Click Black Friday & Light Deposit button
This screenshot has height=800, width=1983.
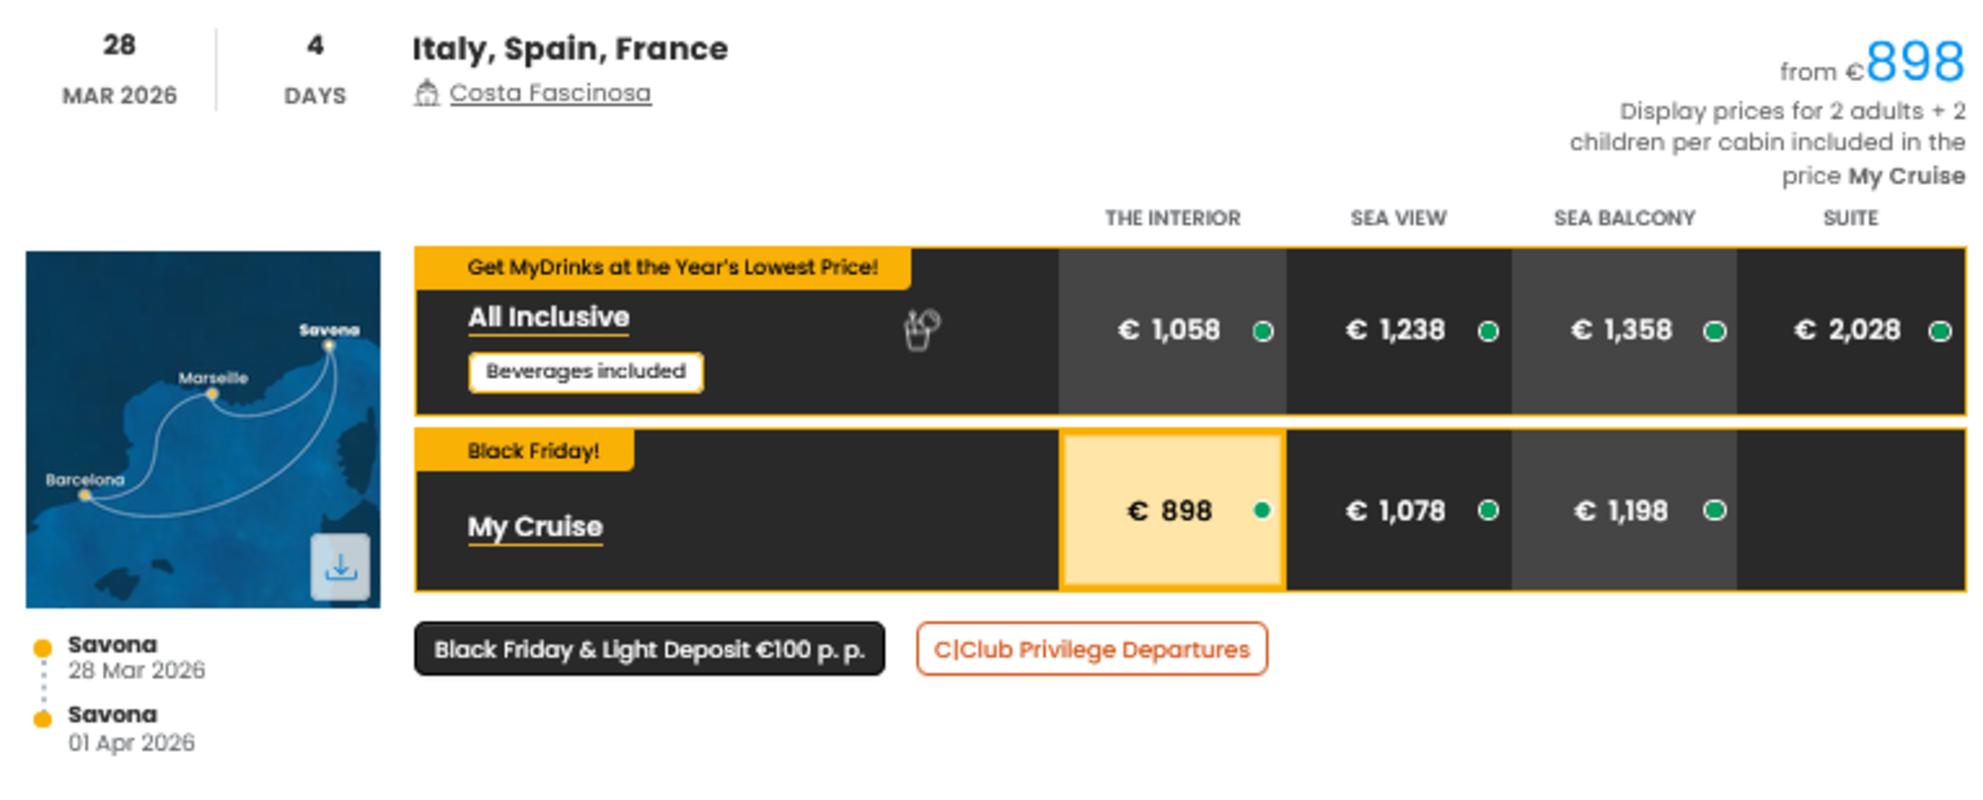649,650
